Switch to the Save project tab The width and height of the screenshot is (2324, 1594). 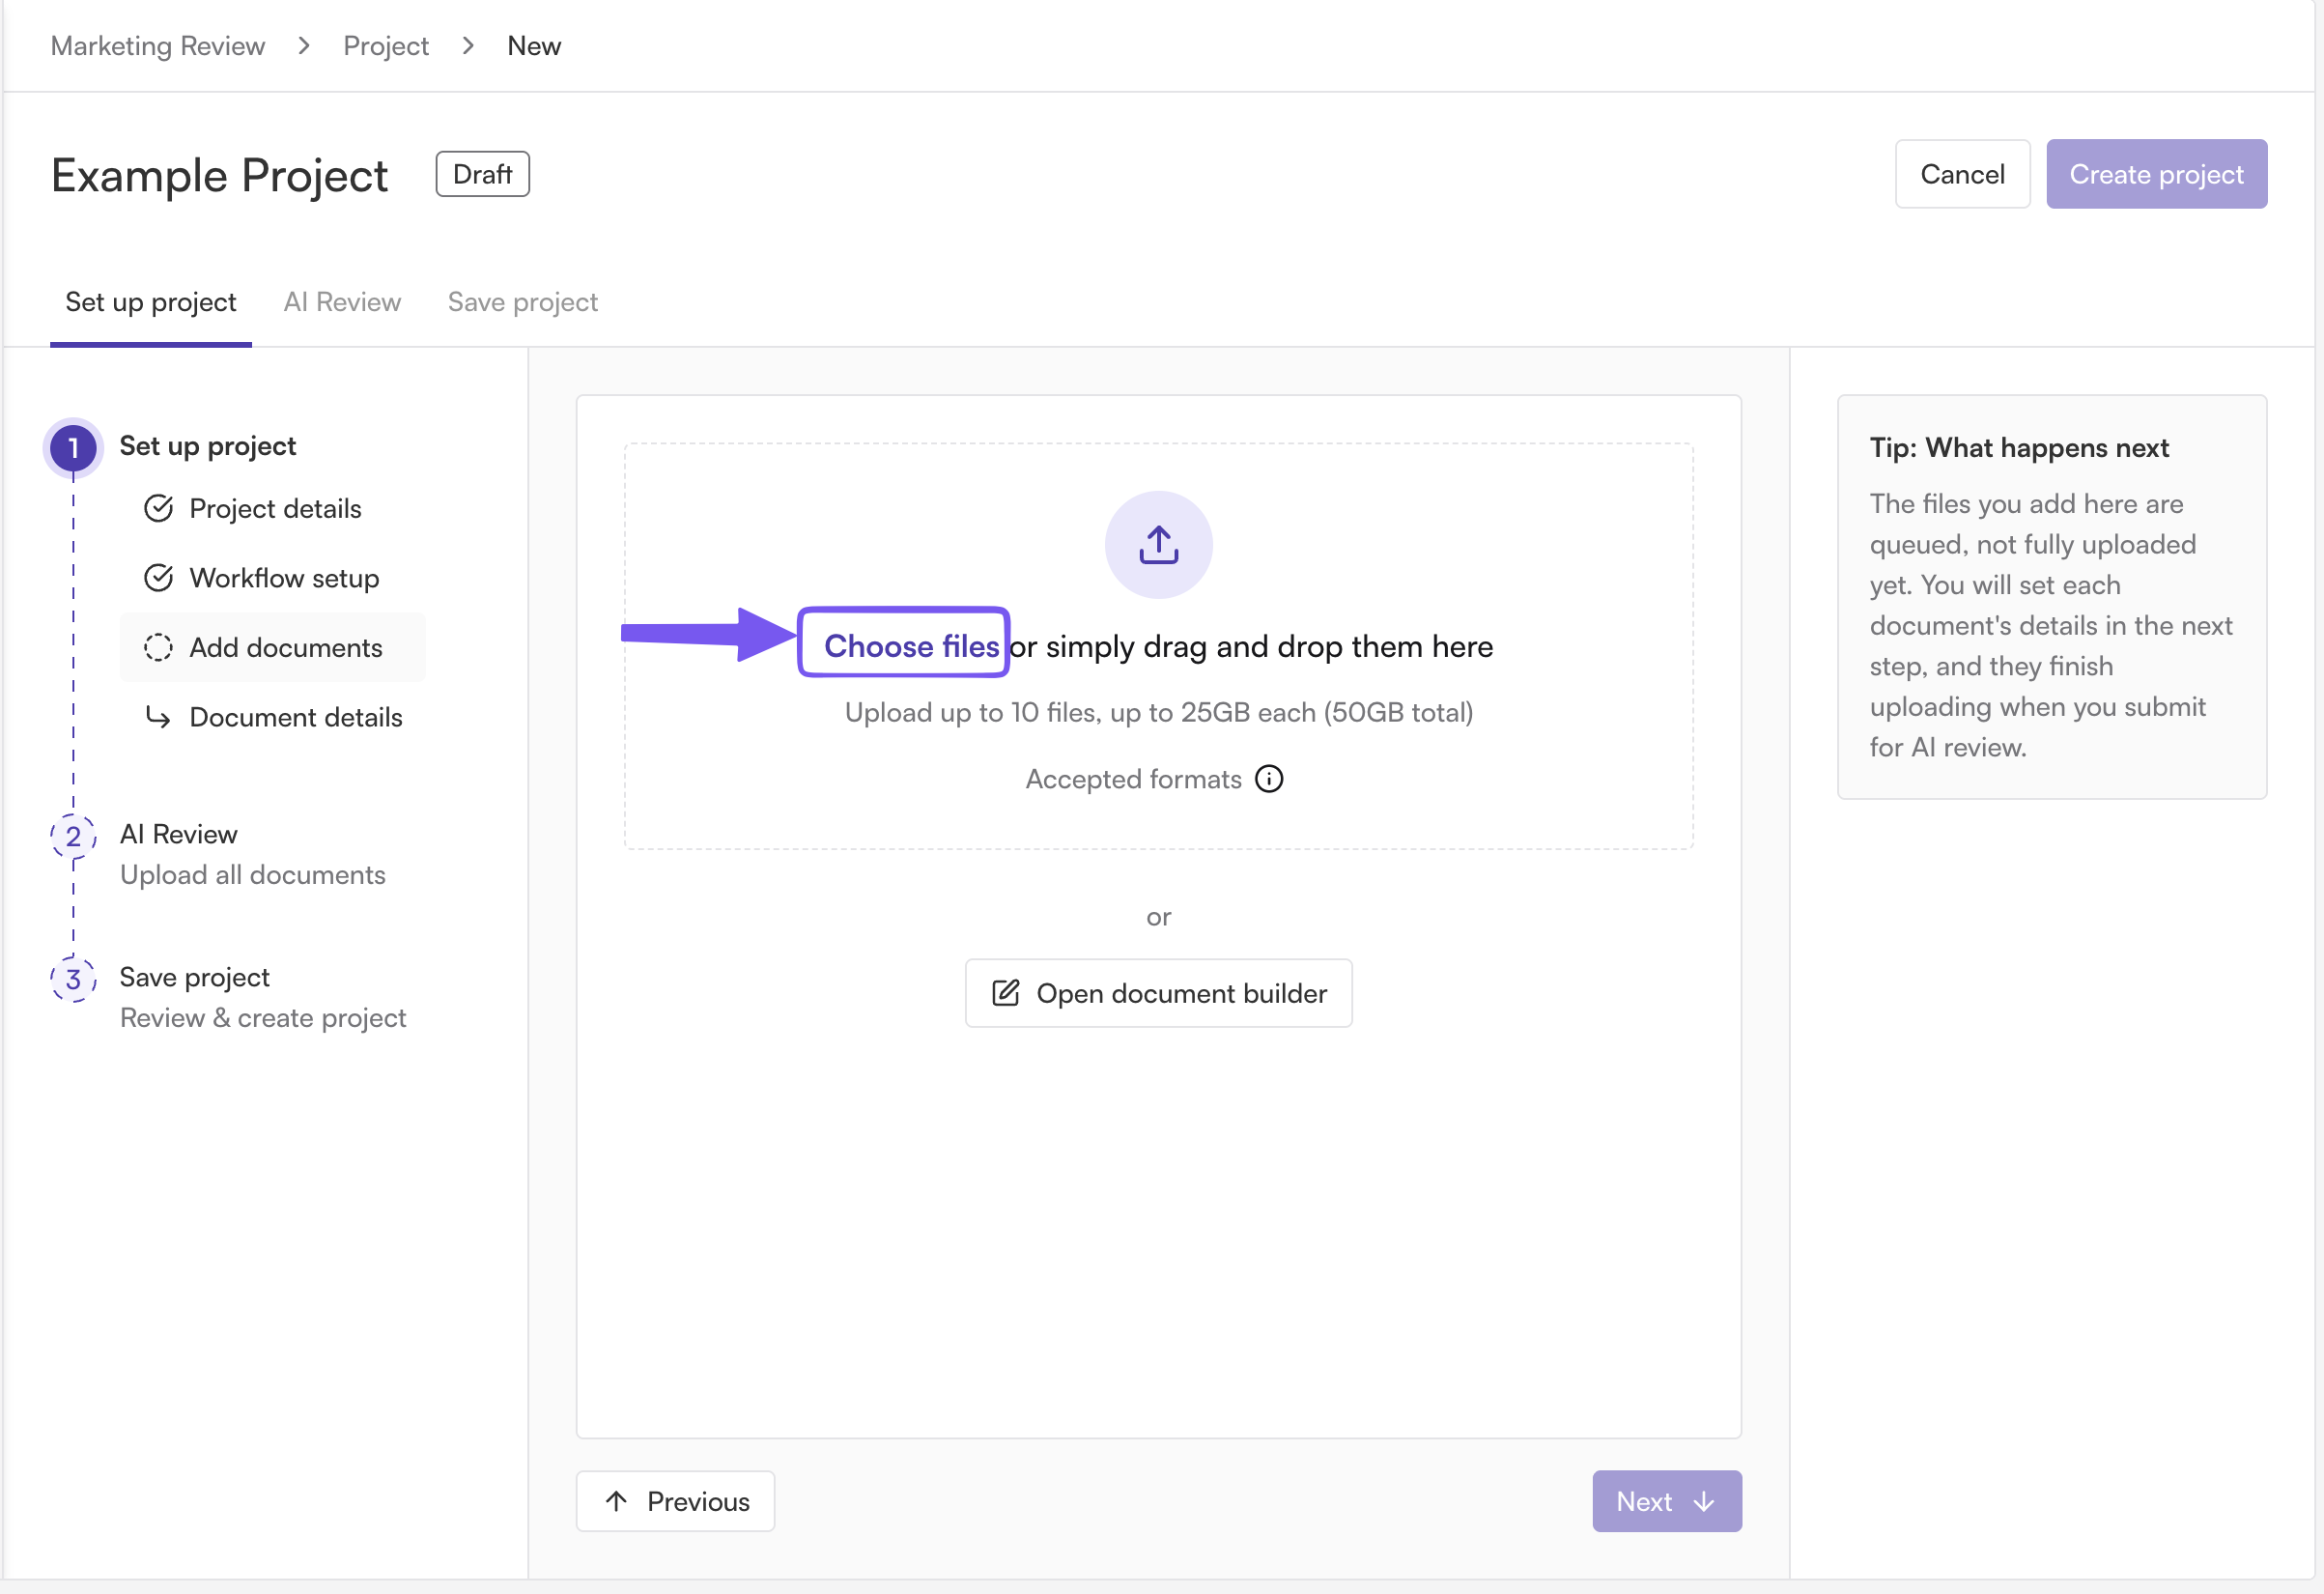click(522, 302)
